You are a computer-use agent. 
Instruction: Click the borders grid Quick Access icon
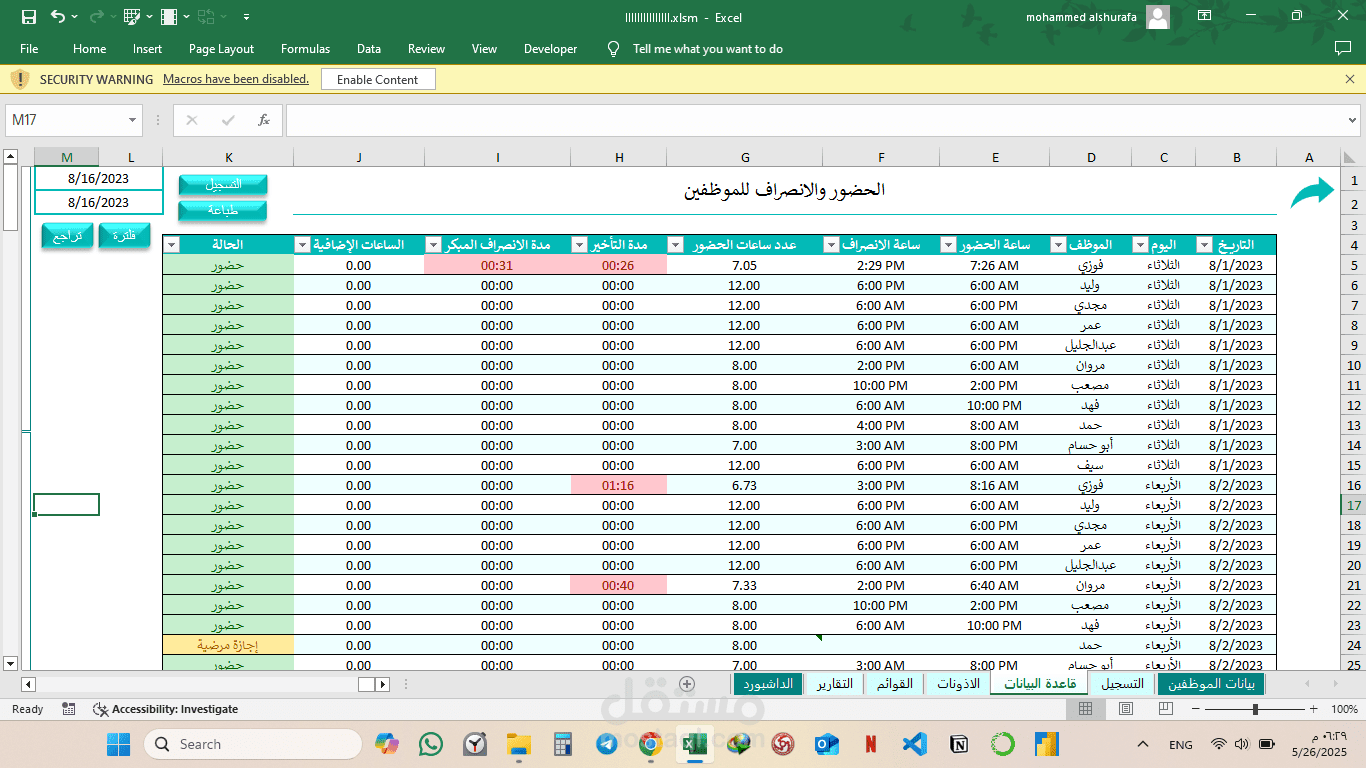coord(131,16)
